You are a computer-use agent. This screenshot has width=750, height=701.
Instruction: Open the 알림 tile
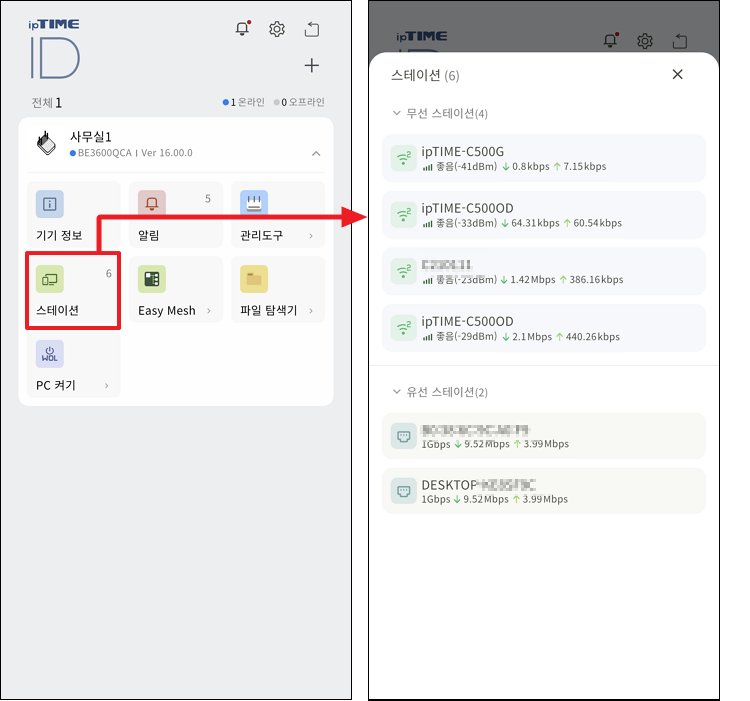pyautogui.click(x=176, y=214)
